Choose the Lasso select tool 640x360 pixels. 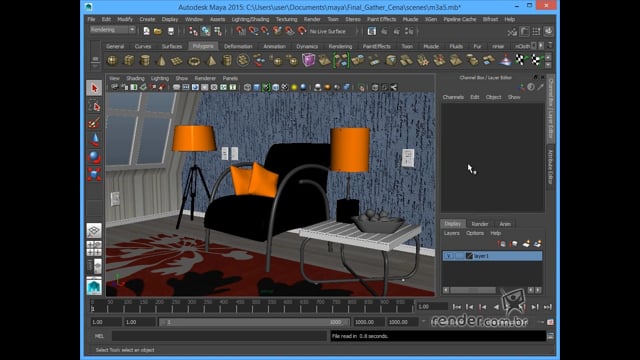[94, 106]
